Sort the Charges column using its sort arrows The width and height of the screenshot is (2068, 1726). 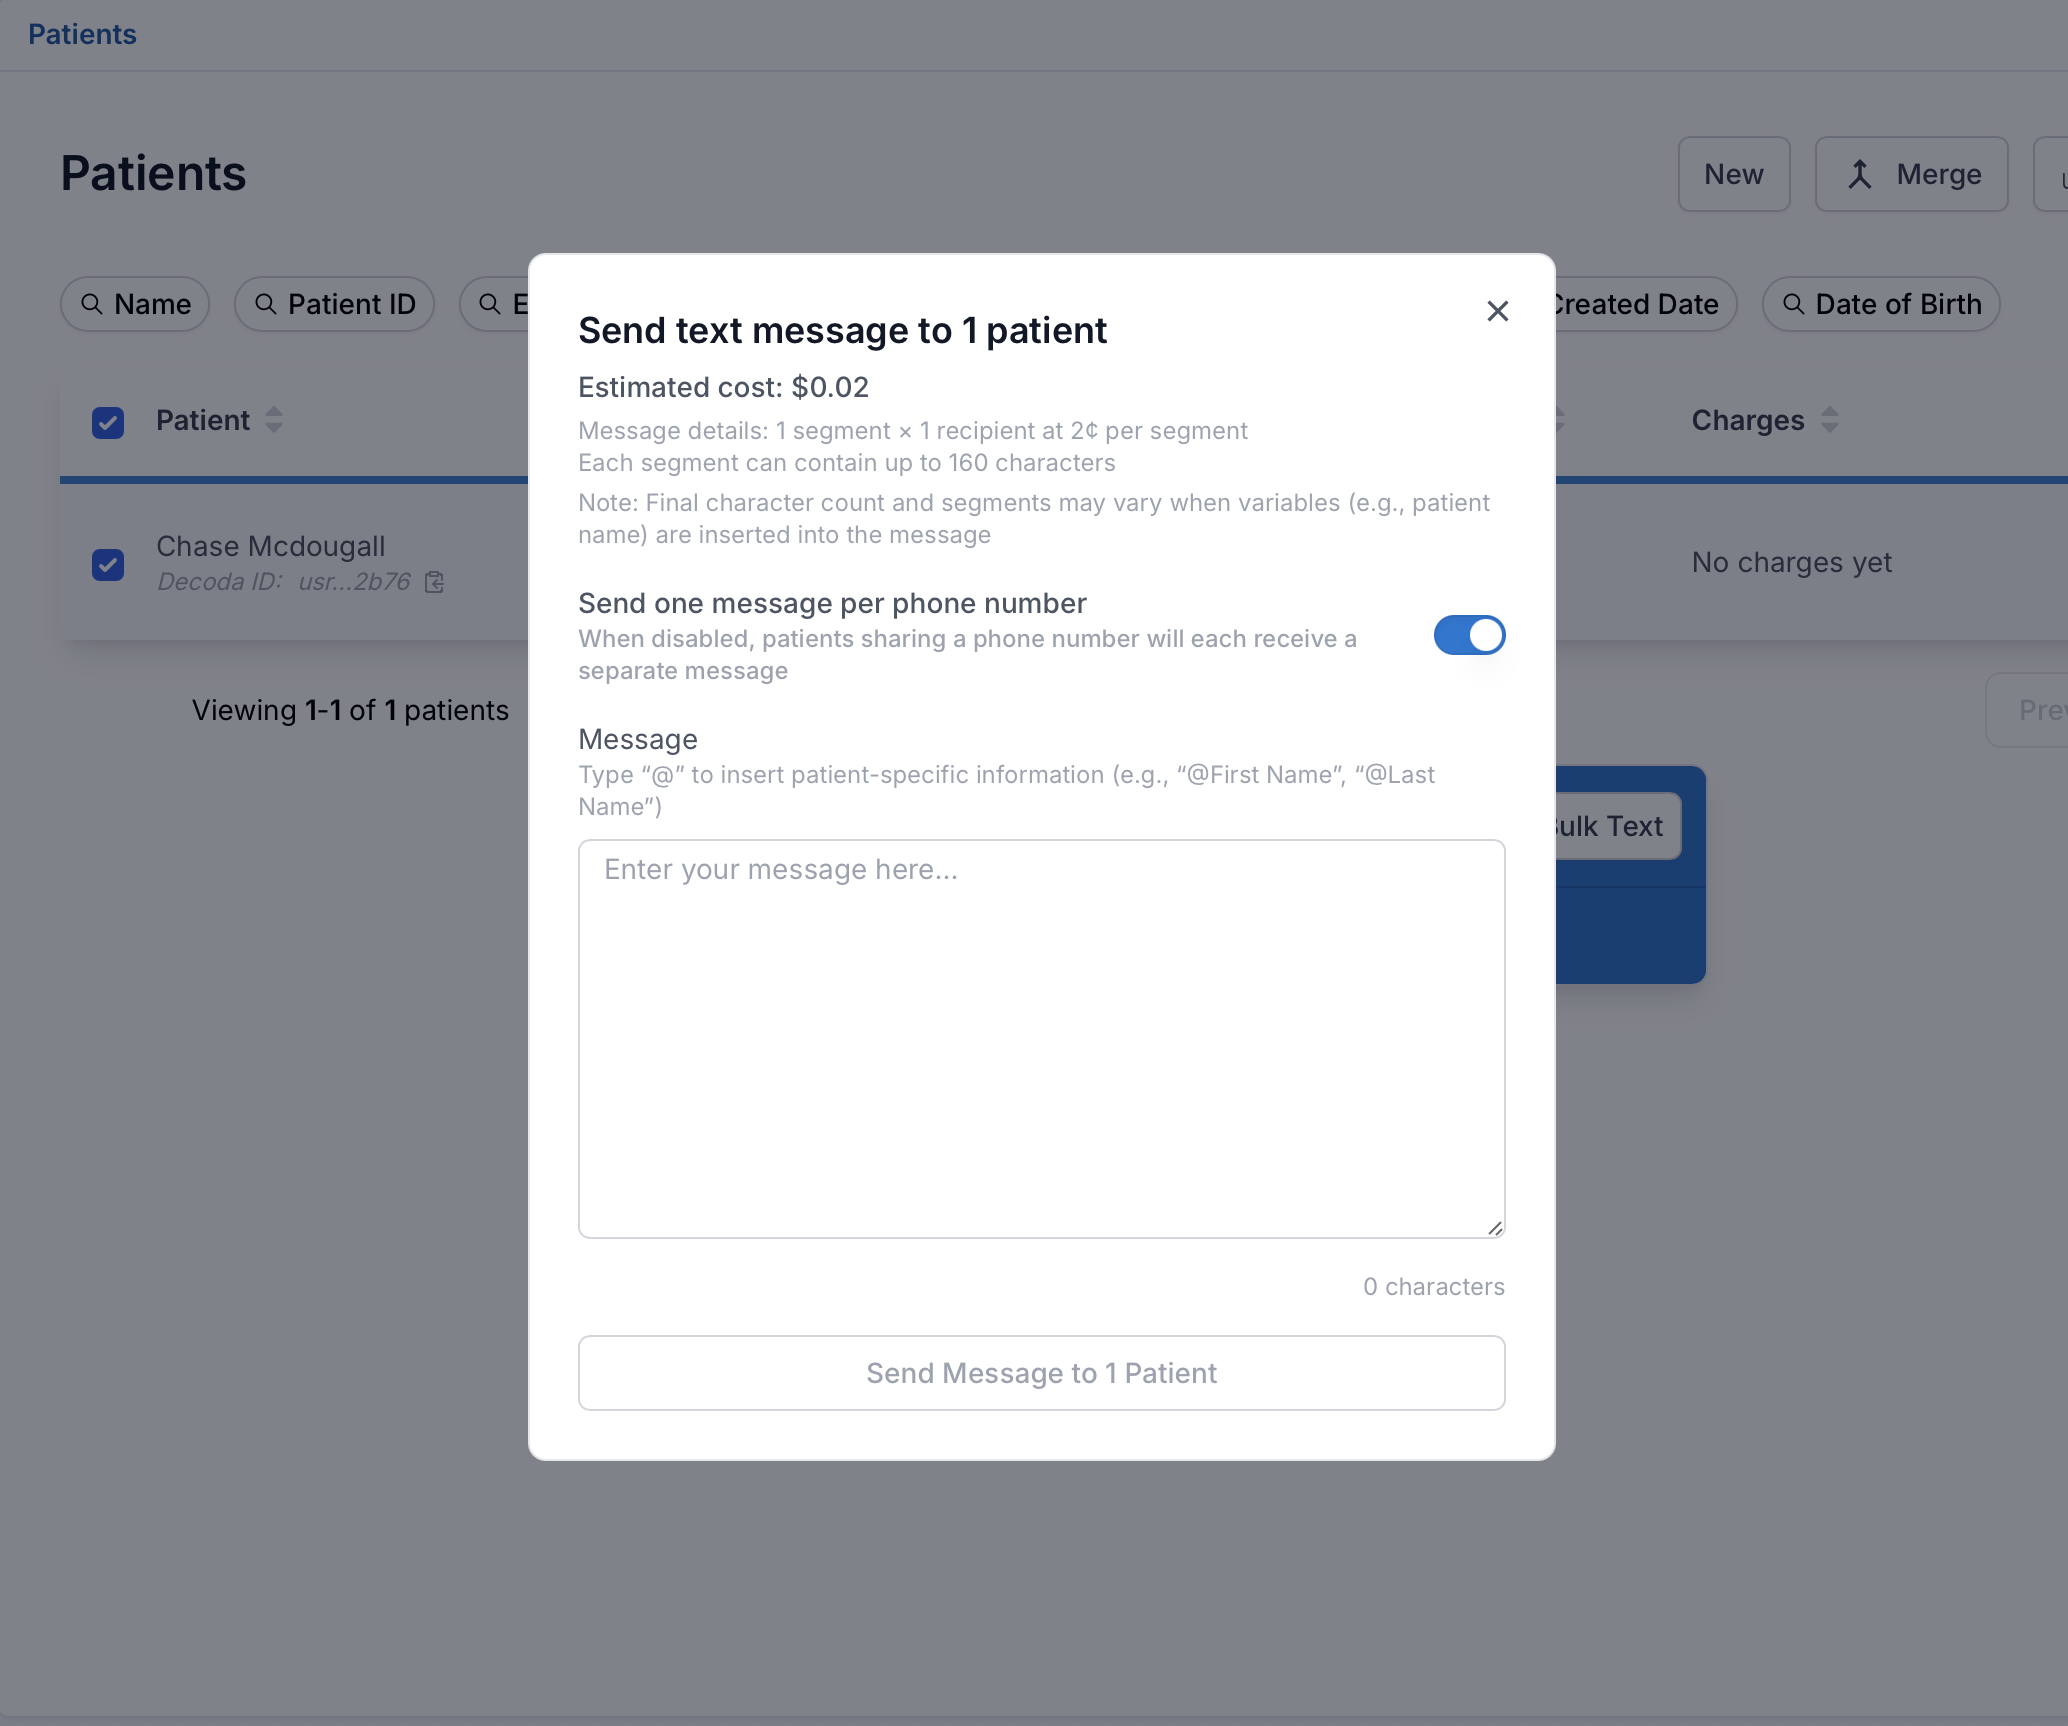click(x=1829, y=421)
